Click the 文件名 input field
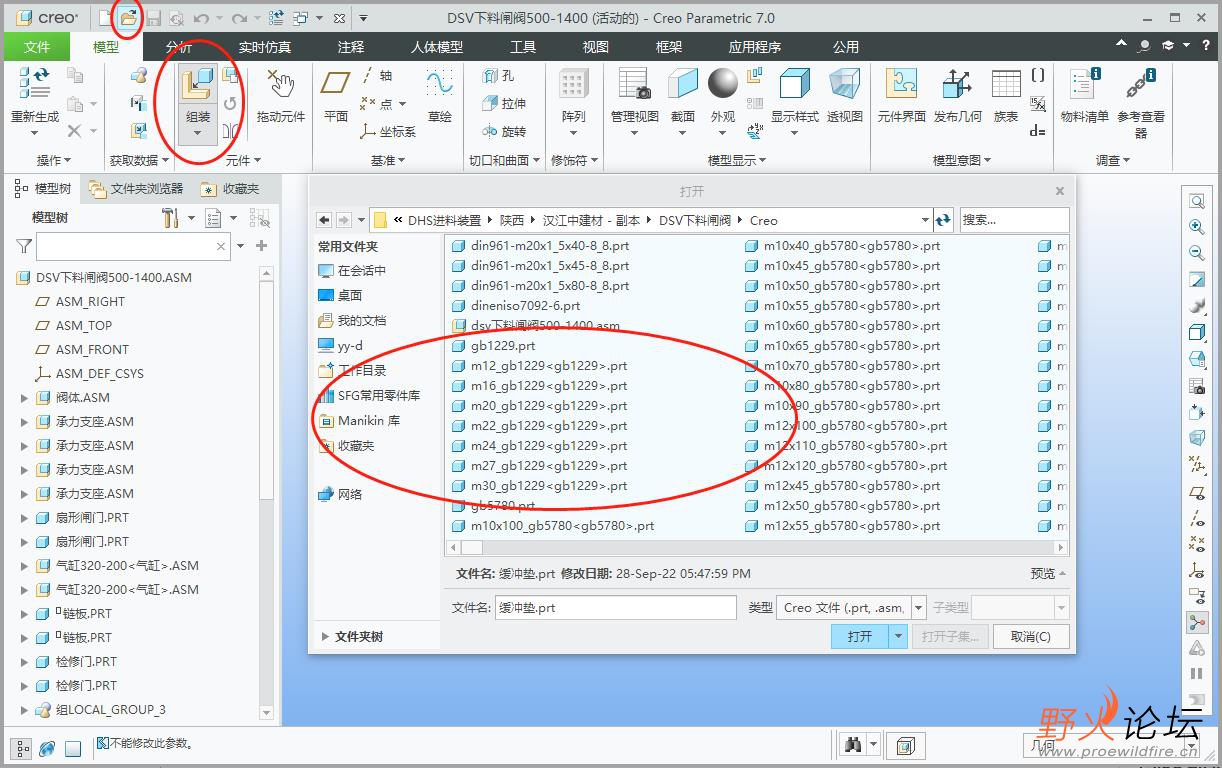 (616, 607)
